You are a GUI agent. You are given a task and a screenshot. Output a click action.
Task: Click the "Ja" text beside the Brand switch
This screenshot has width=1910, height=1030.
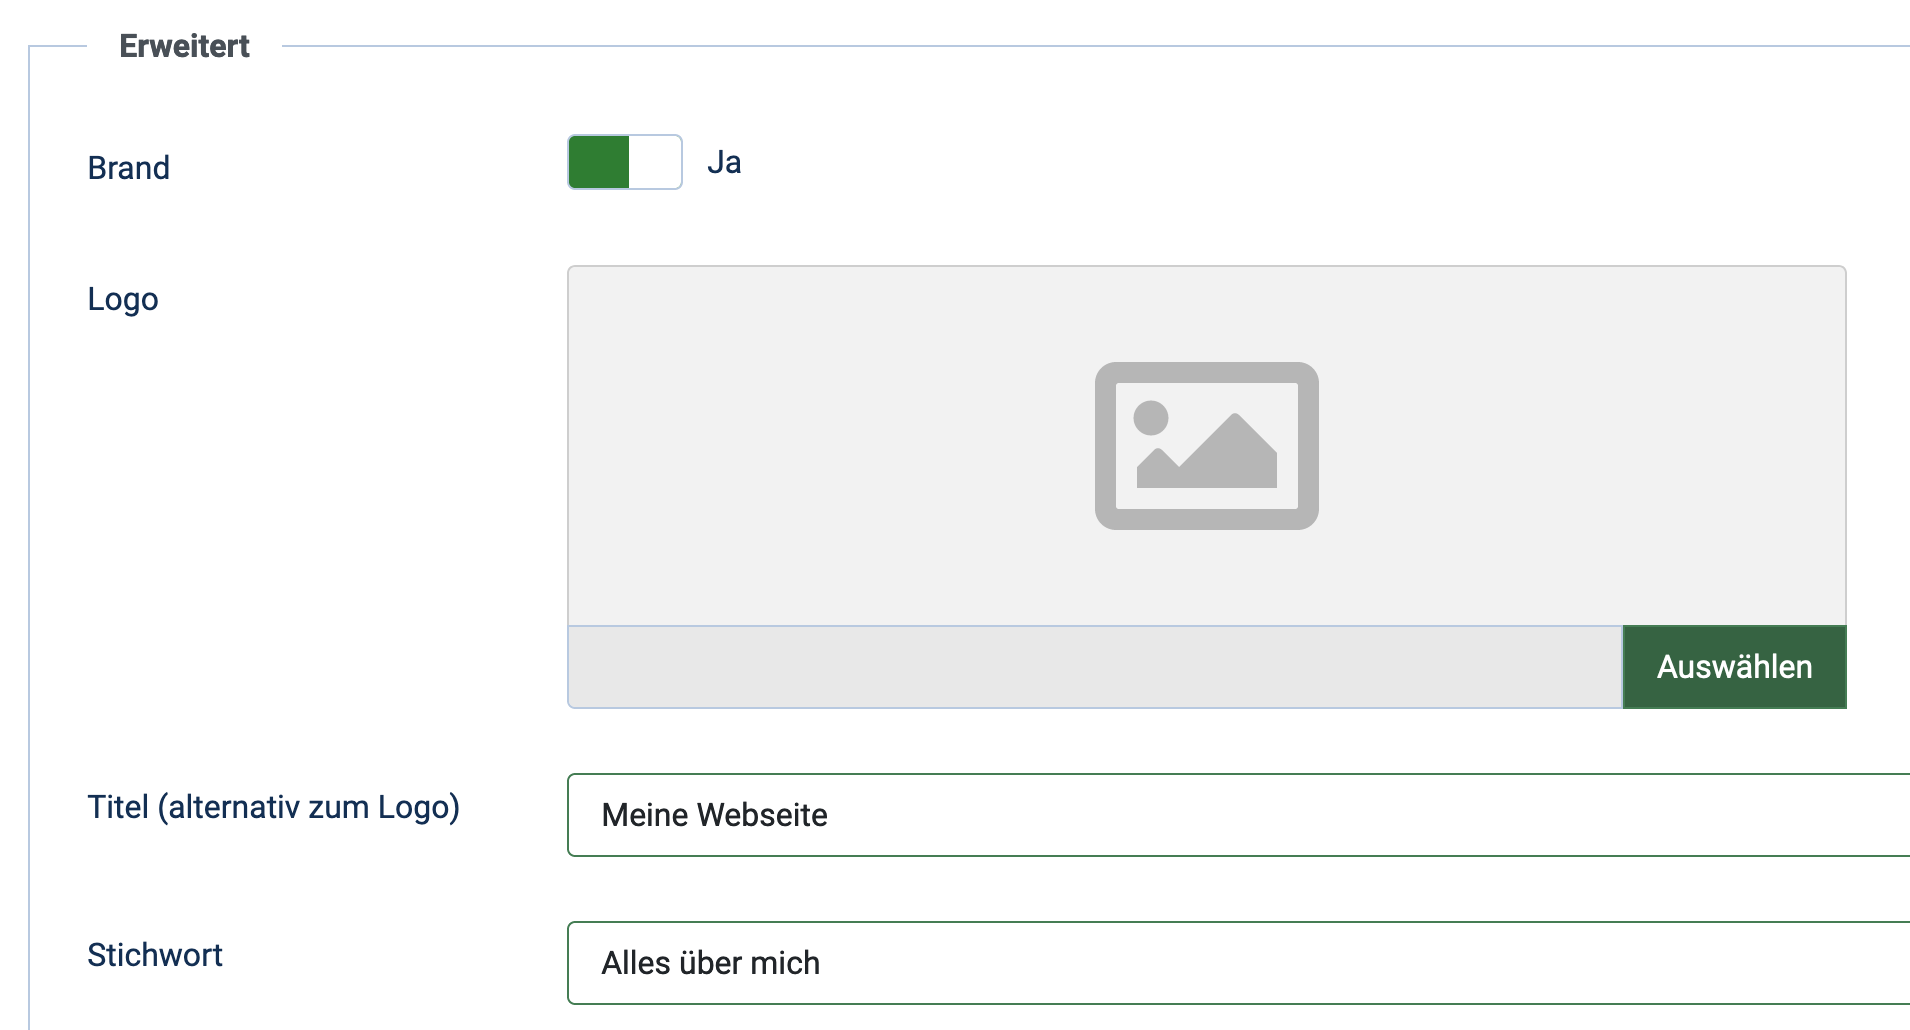coord(724,162)
